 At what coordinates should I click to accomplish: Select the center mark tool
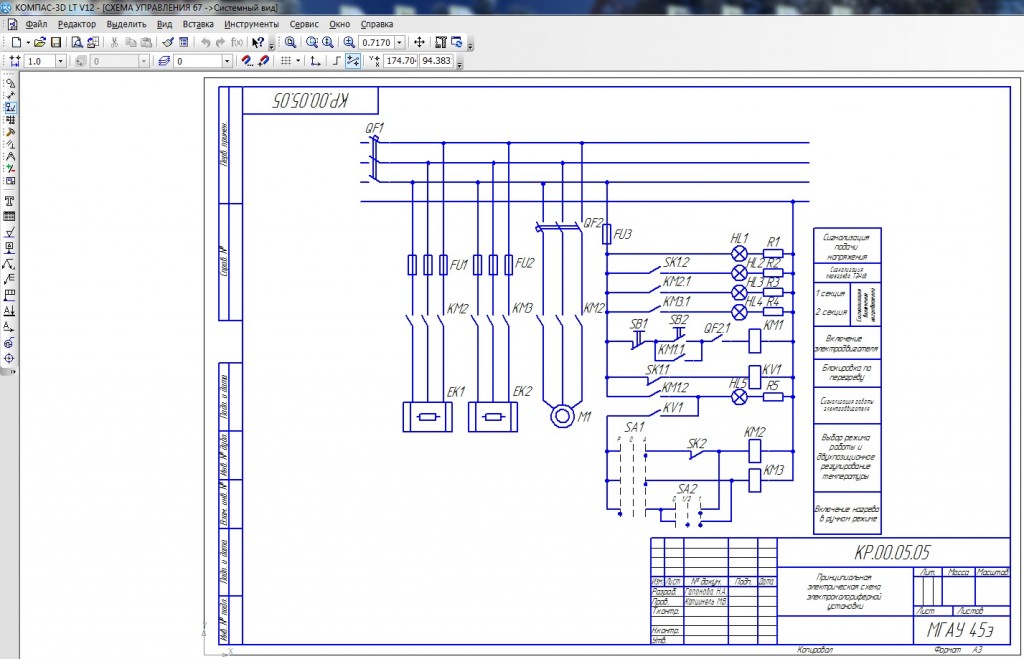pyautogui.click(x=9, y=358)
